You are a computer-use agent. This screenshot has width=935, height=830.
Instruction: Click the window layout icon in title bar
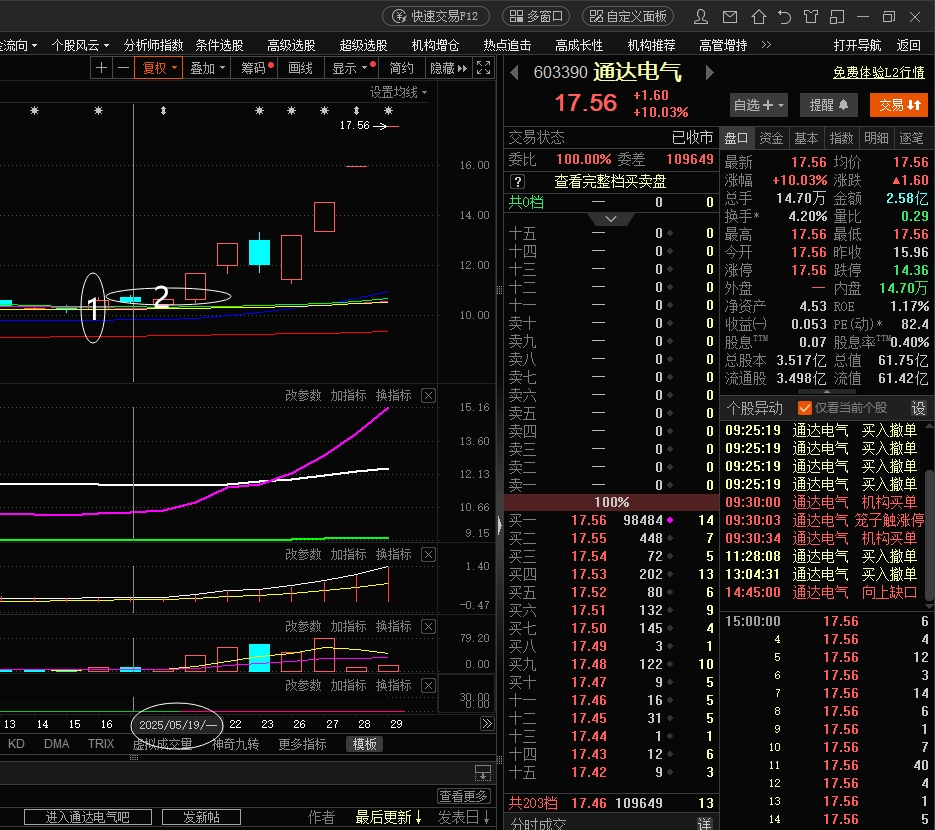click(837, 17)
